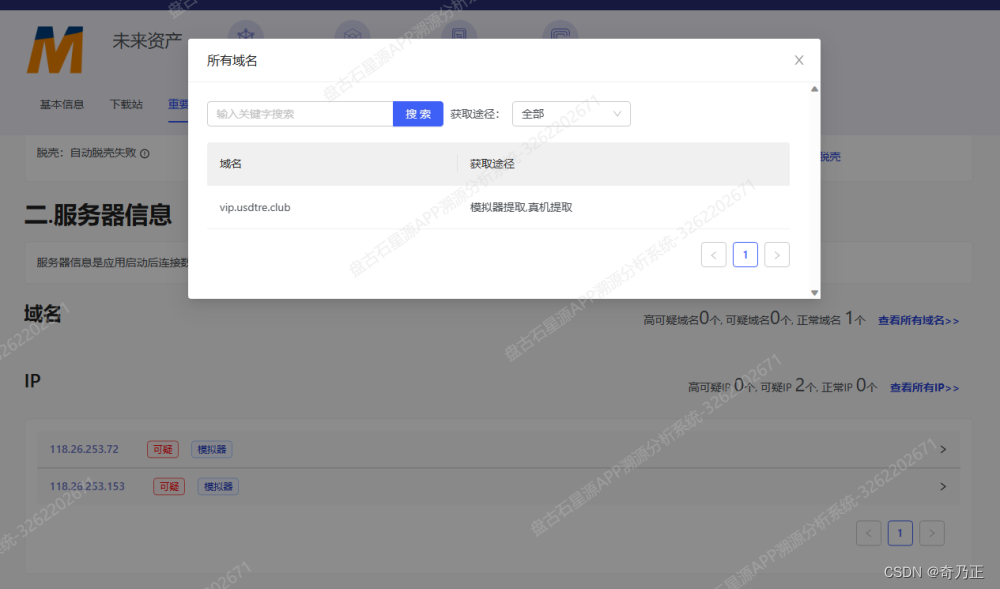Click IP address 118.26.253.72

(x=84, y=449)
